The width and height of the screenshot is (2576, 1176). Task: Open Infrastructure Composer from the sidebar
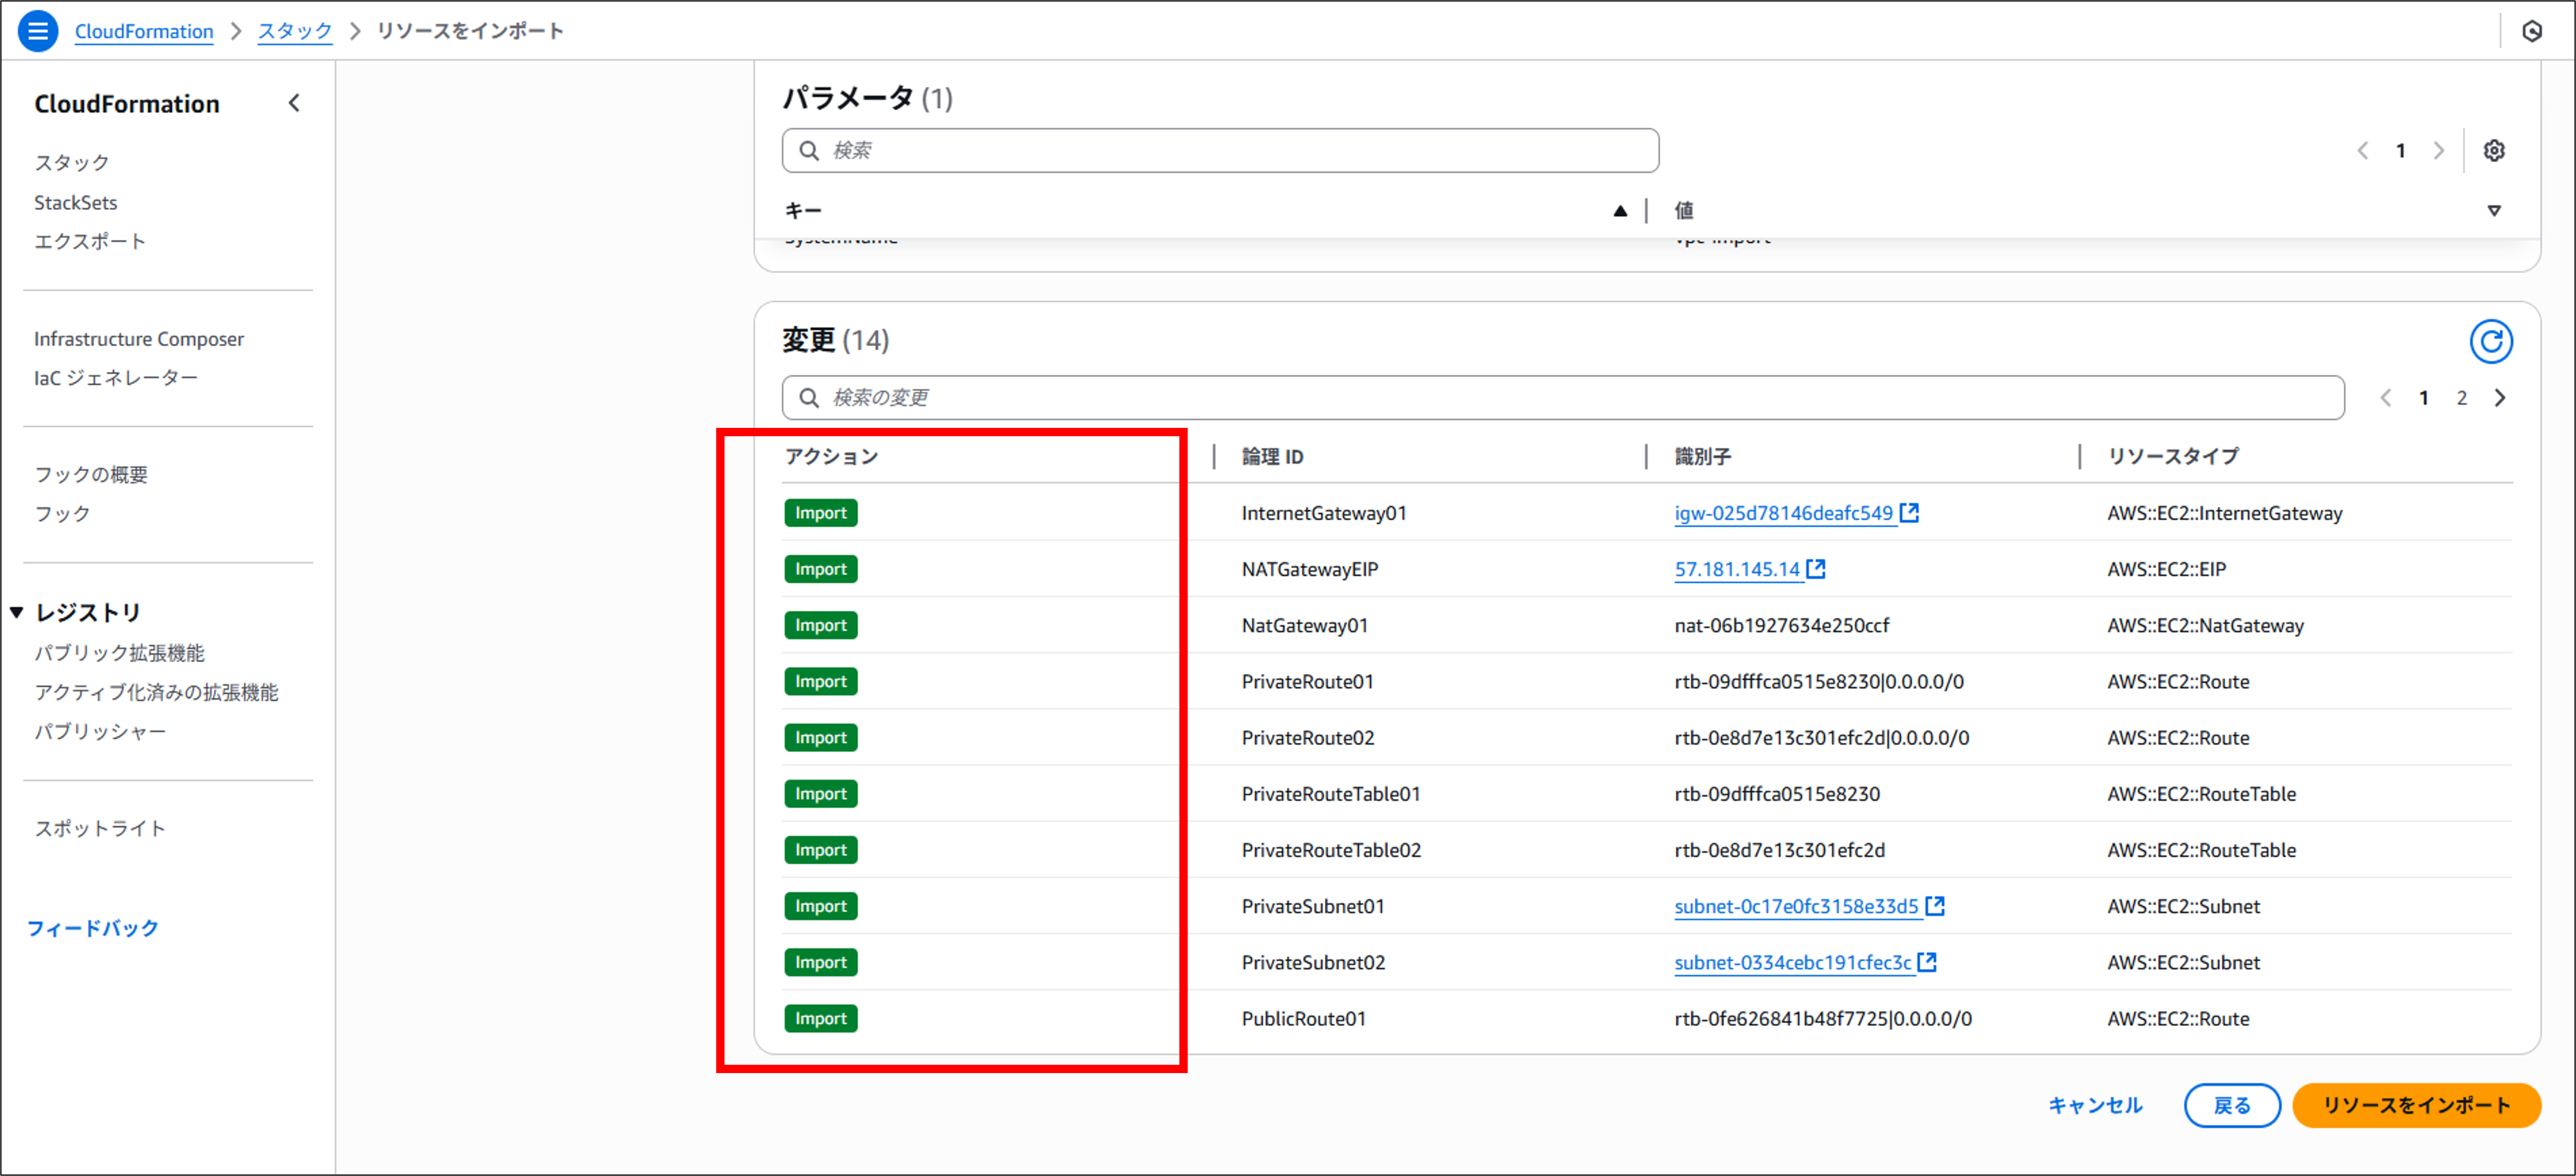point(139,339)
